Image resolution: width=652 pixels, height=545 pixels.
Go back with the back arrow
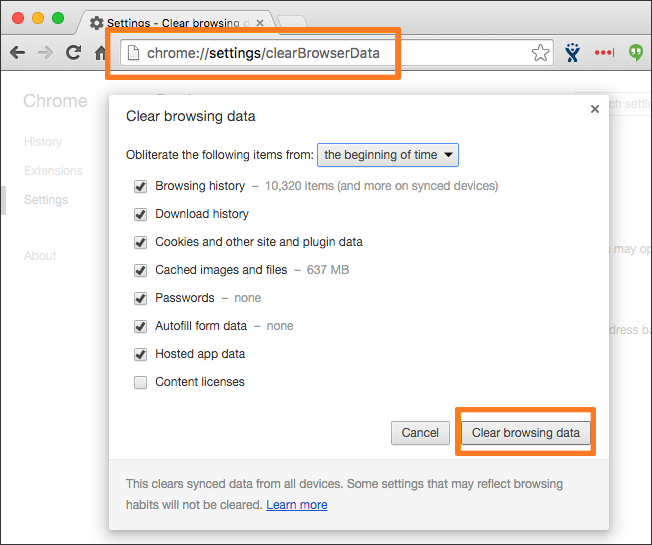[x=17, y=53]
